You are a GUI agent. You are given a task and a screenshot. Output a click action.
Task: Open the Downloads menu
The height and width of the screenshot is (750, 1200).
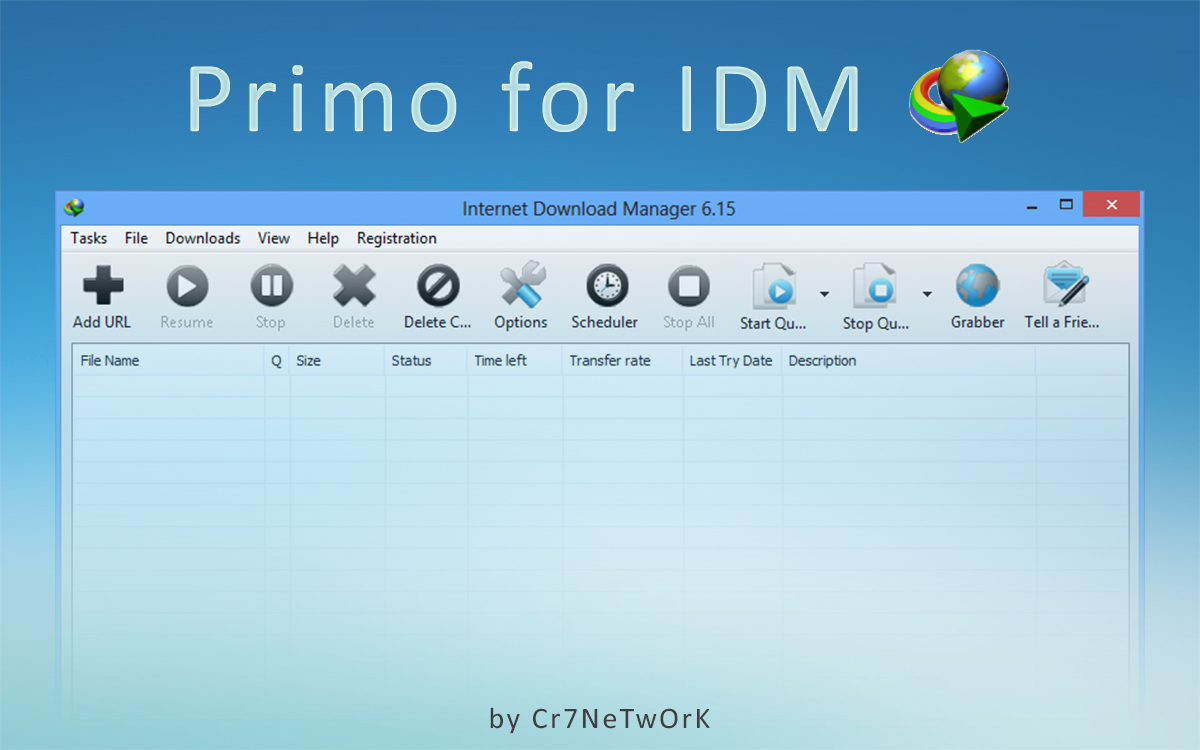click(203, 238)
